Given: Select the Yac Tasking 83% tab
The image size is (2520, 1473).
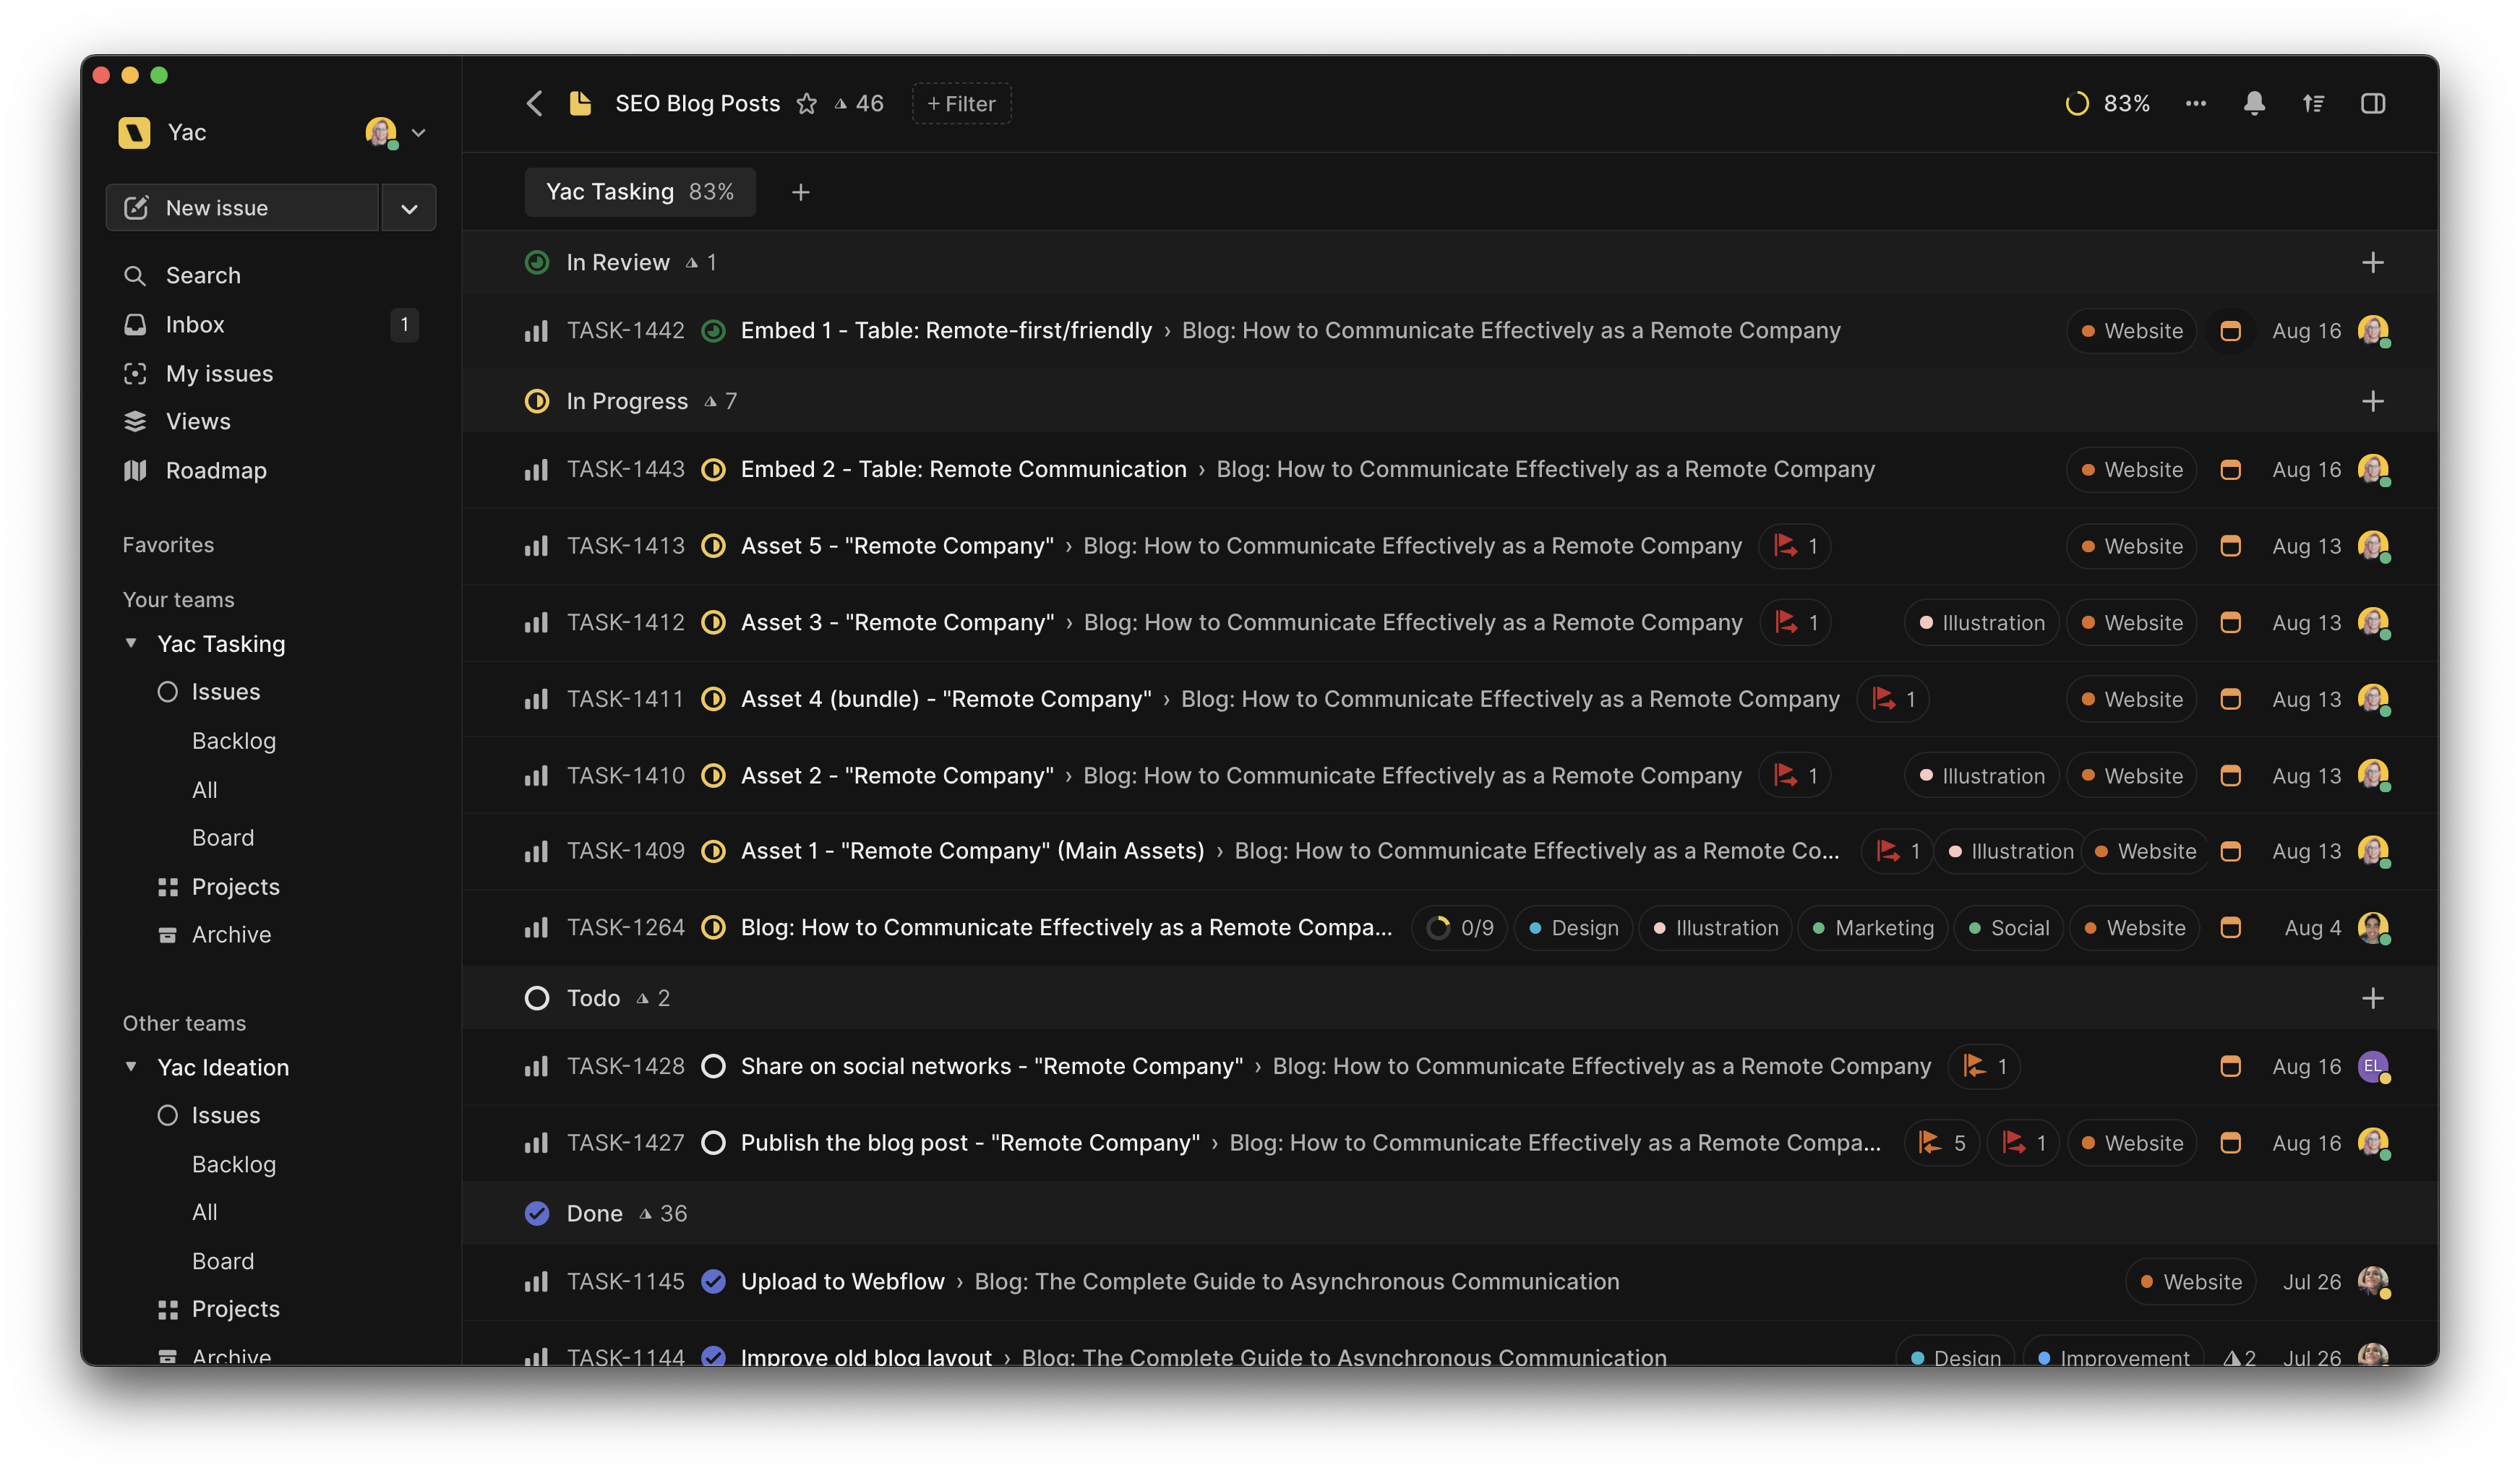Looking at the screenshot, I should [x=640, y=192].
